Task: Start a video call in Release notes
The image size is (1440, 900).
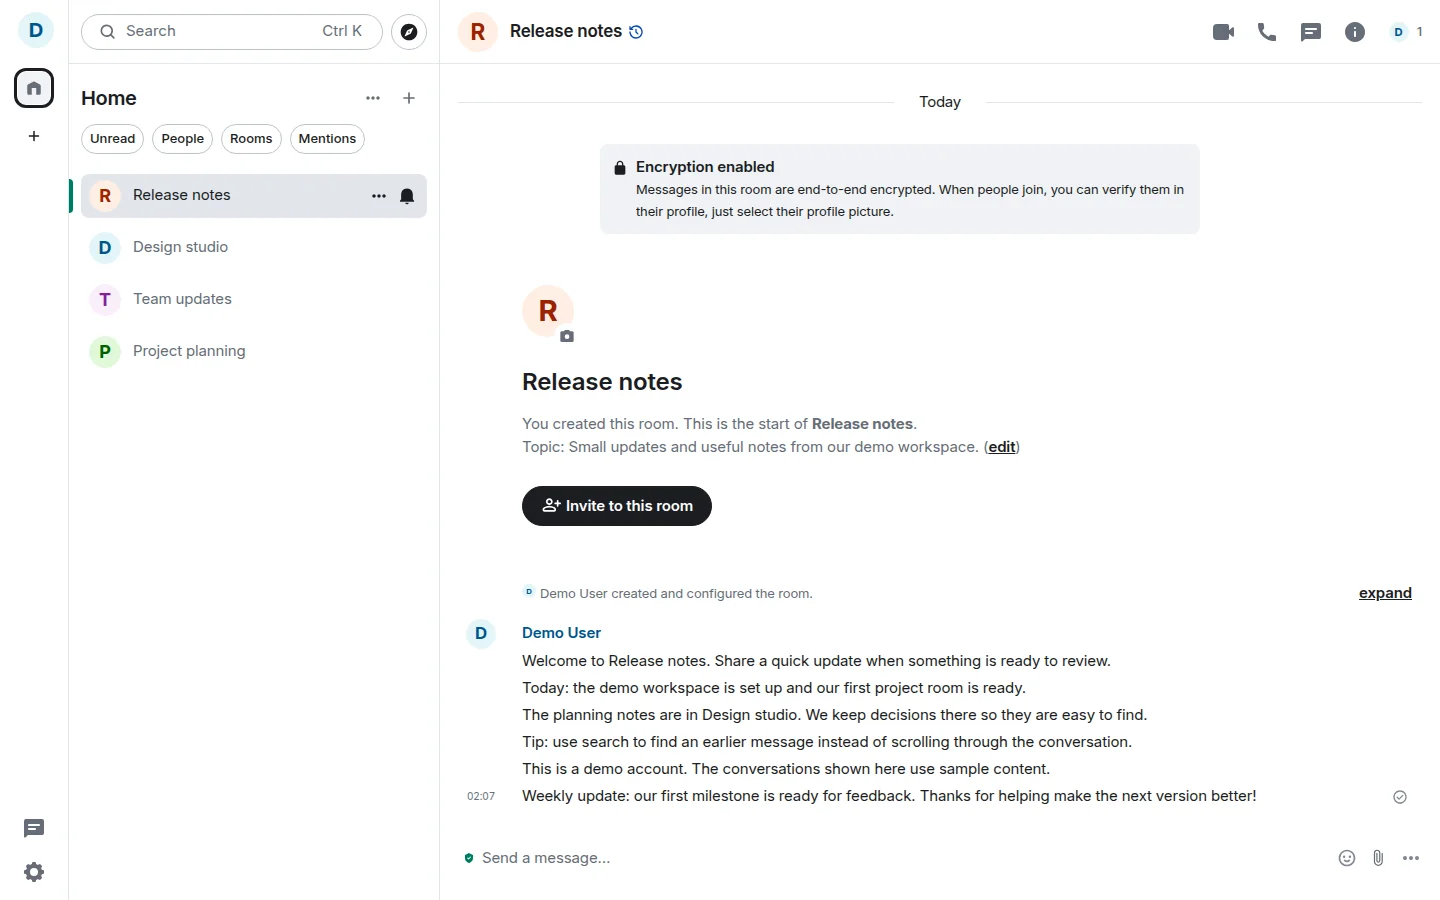Action: pyautogui.click(x=1223, y=32)
